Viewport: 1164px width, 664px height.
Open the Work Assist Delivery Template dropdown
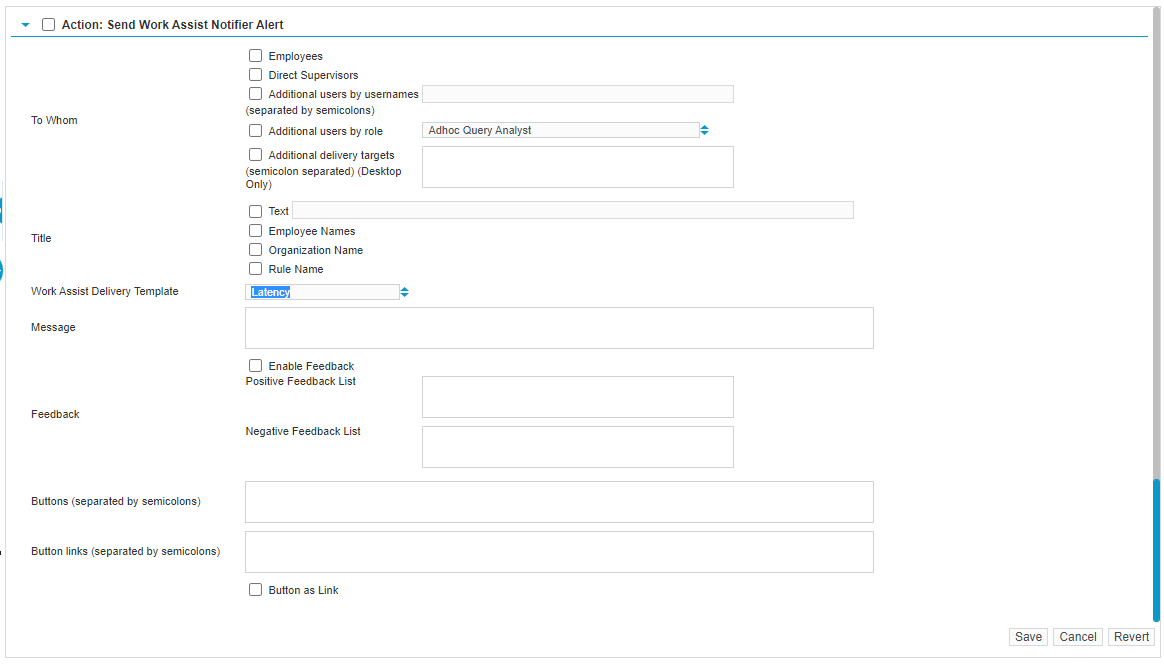tap(327, 292)
